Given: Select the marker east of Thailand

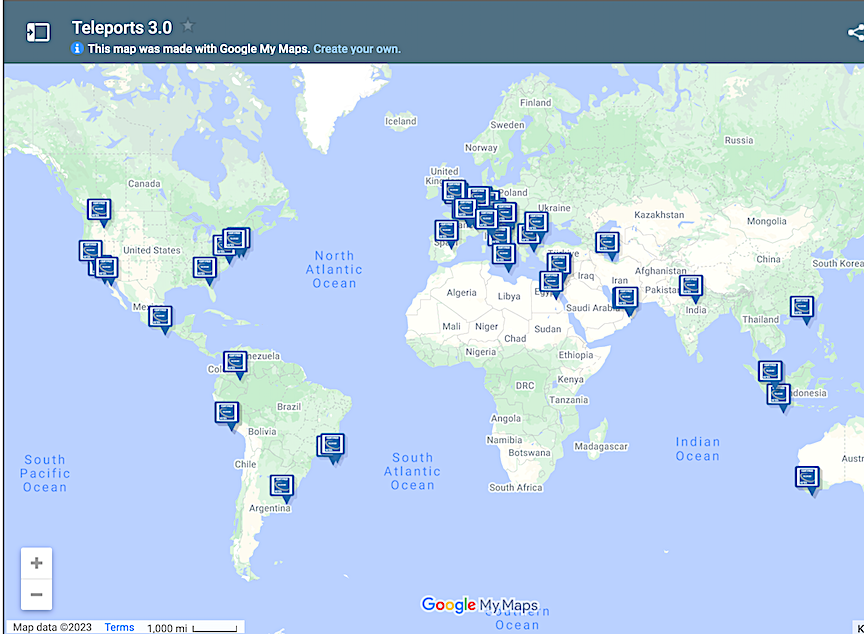Looking at the screenshot, I should coord(802,308).
